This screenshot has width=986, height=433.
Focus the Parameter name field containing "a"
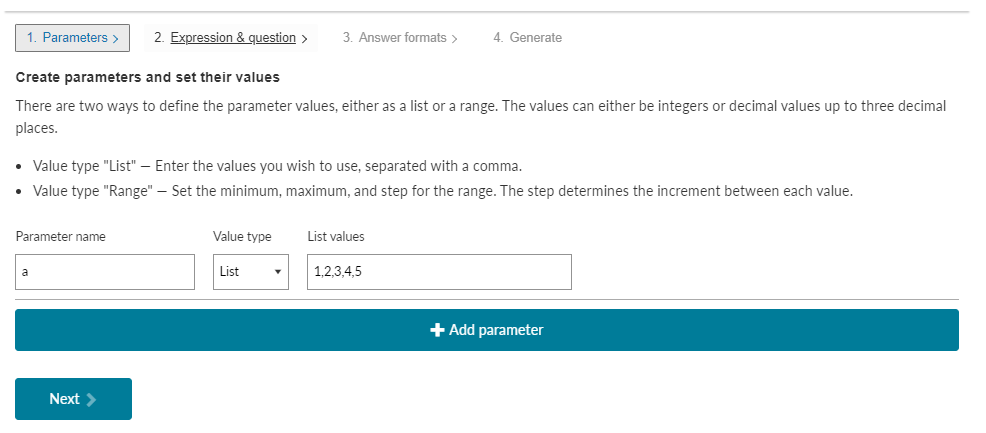pos(105,272)
